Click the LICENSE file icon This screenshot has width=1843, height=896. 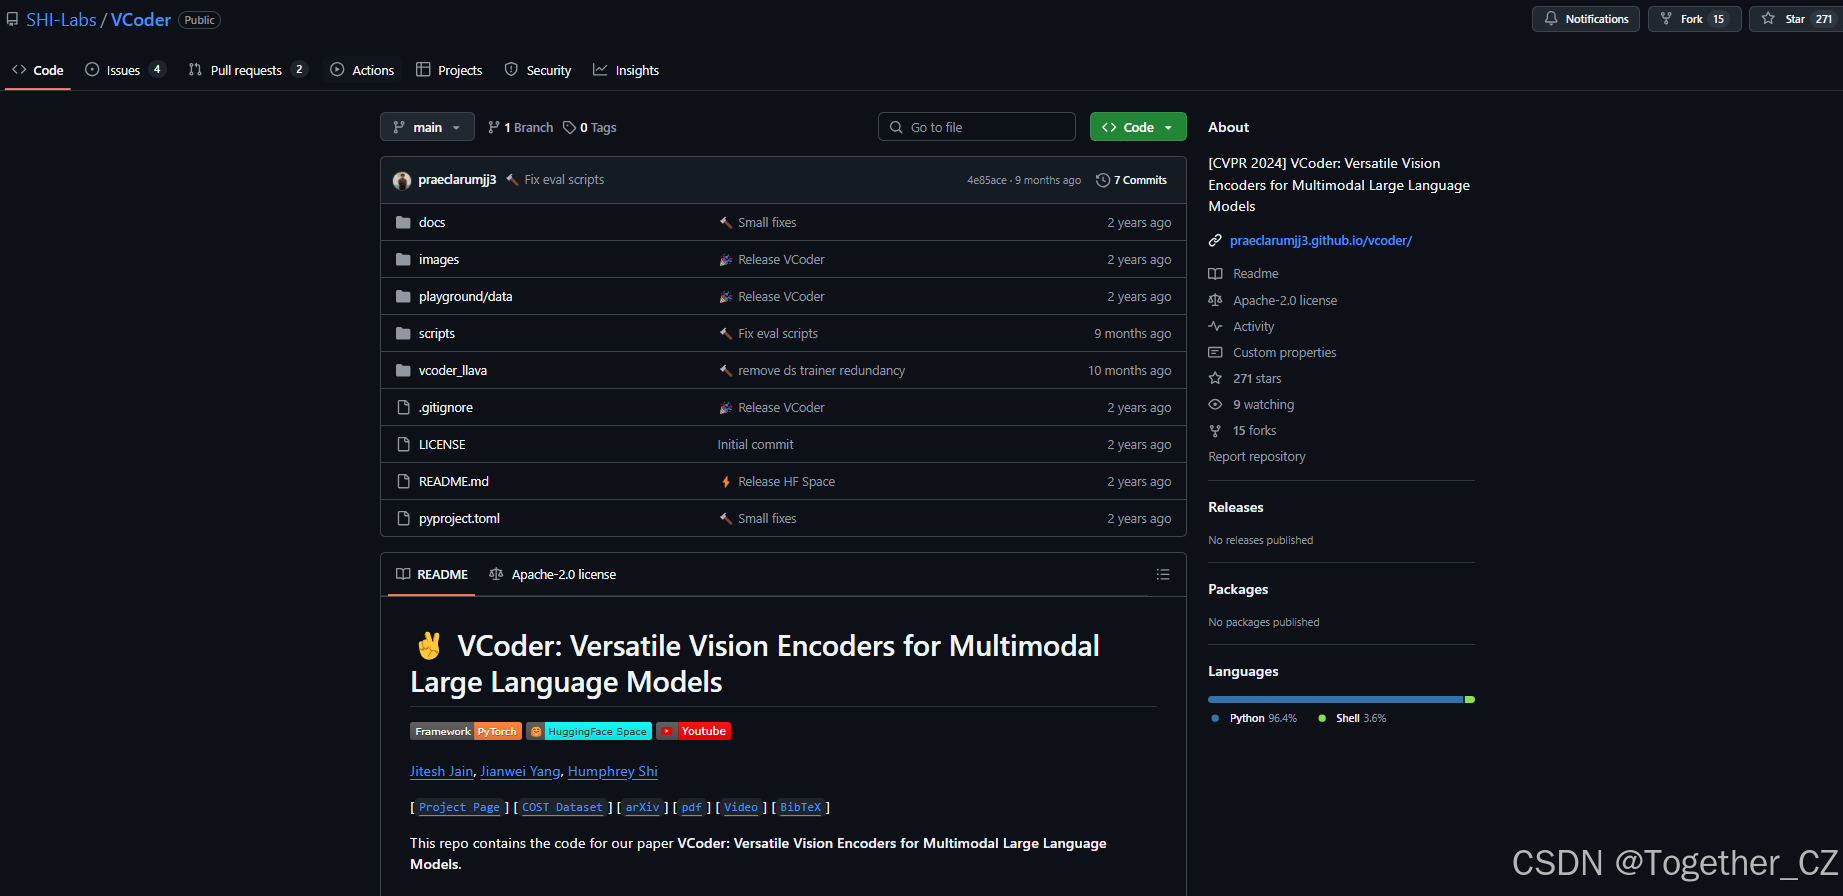coord(404,444)
